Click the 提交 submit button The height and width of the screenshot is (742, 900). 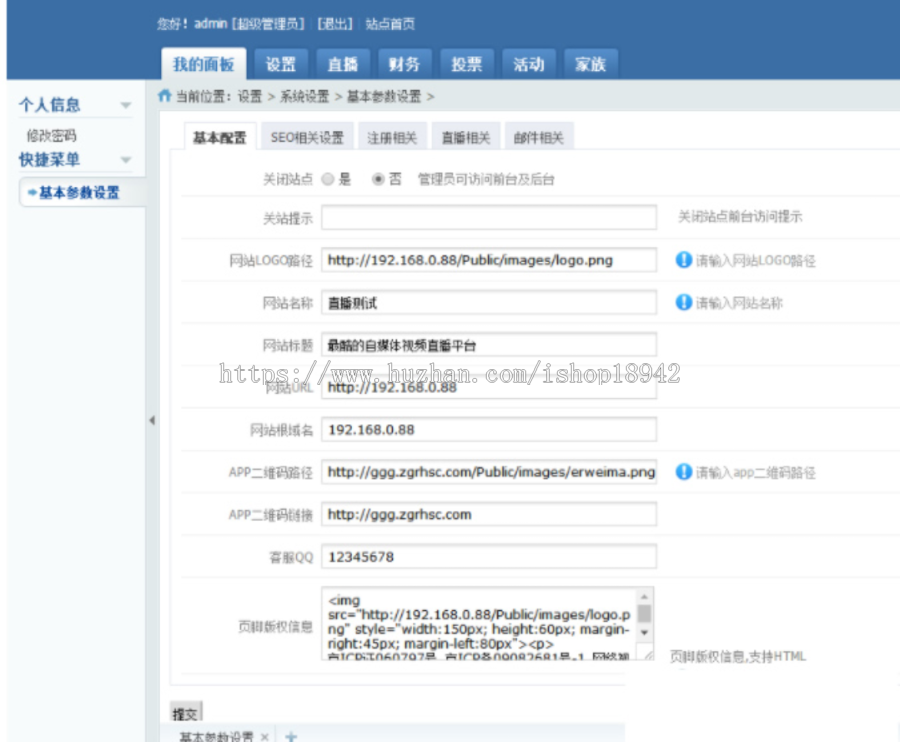click(185, 713)
